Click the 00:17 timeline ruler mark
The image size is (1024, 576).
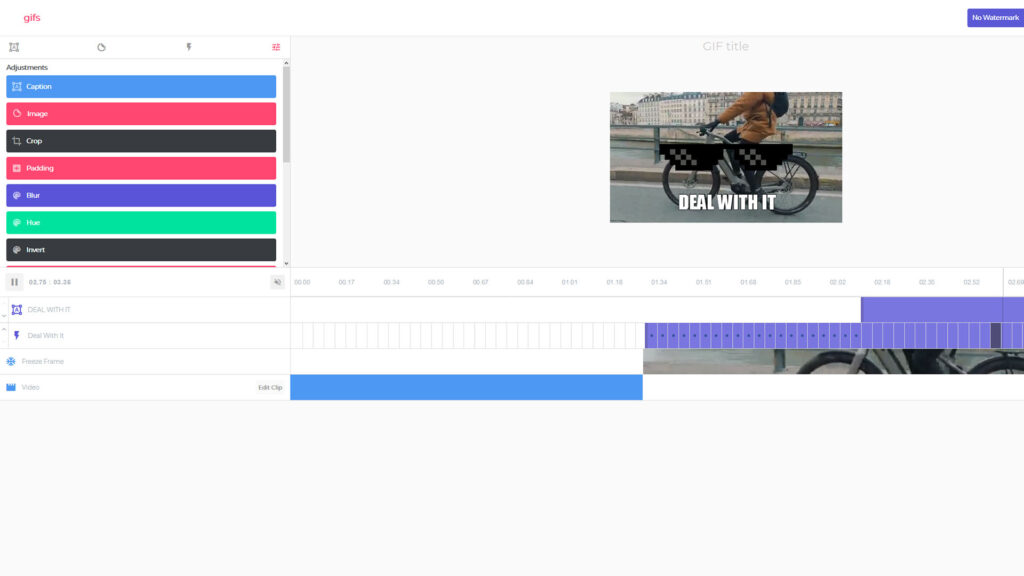pyautogui.click(x=347, y=282)
